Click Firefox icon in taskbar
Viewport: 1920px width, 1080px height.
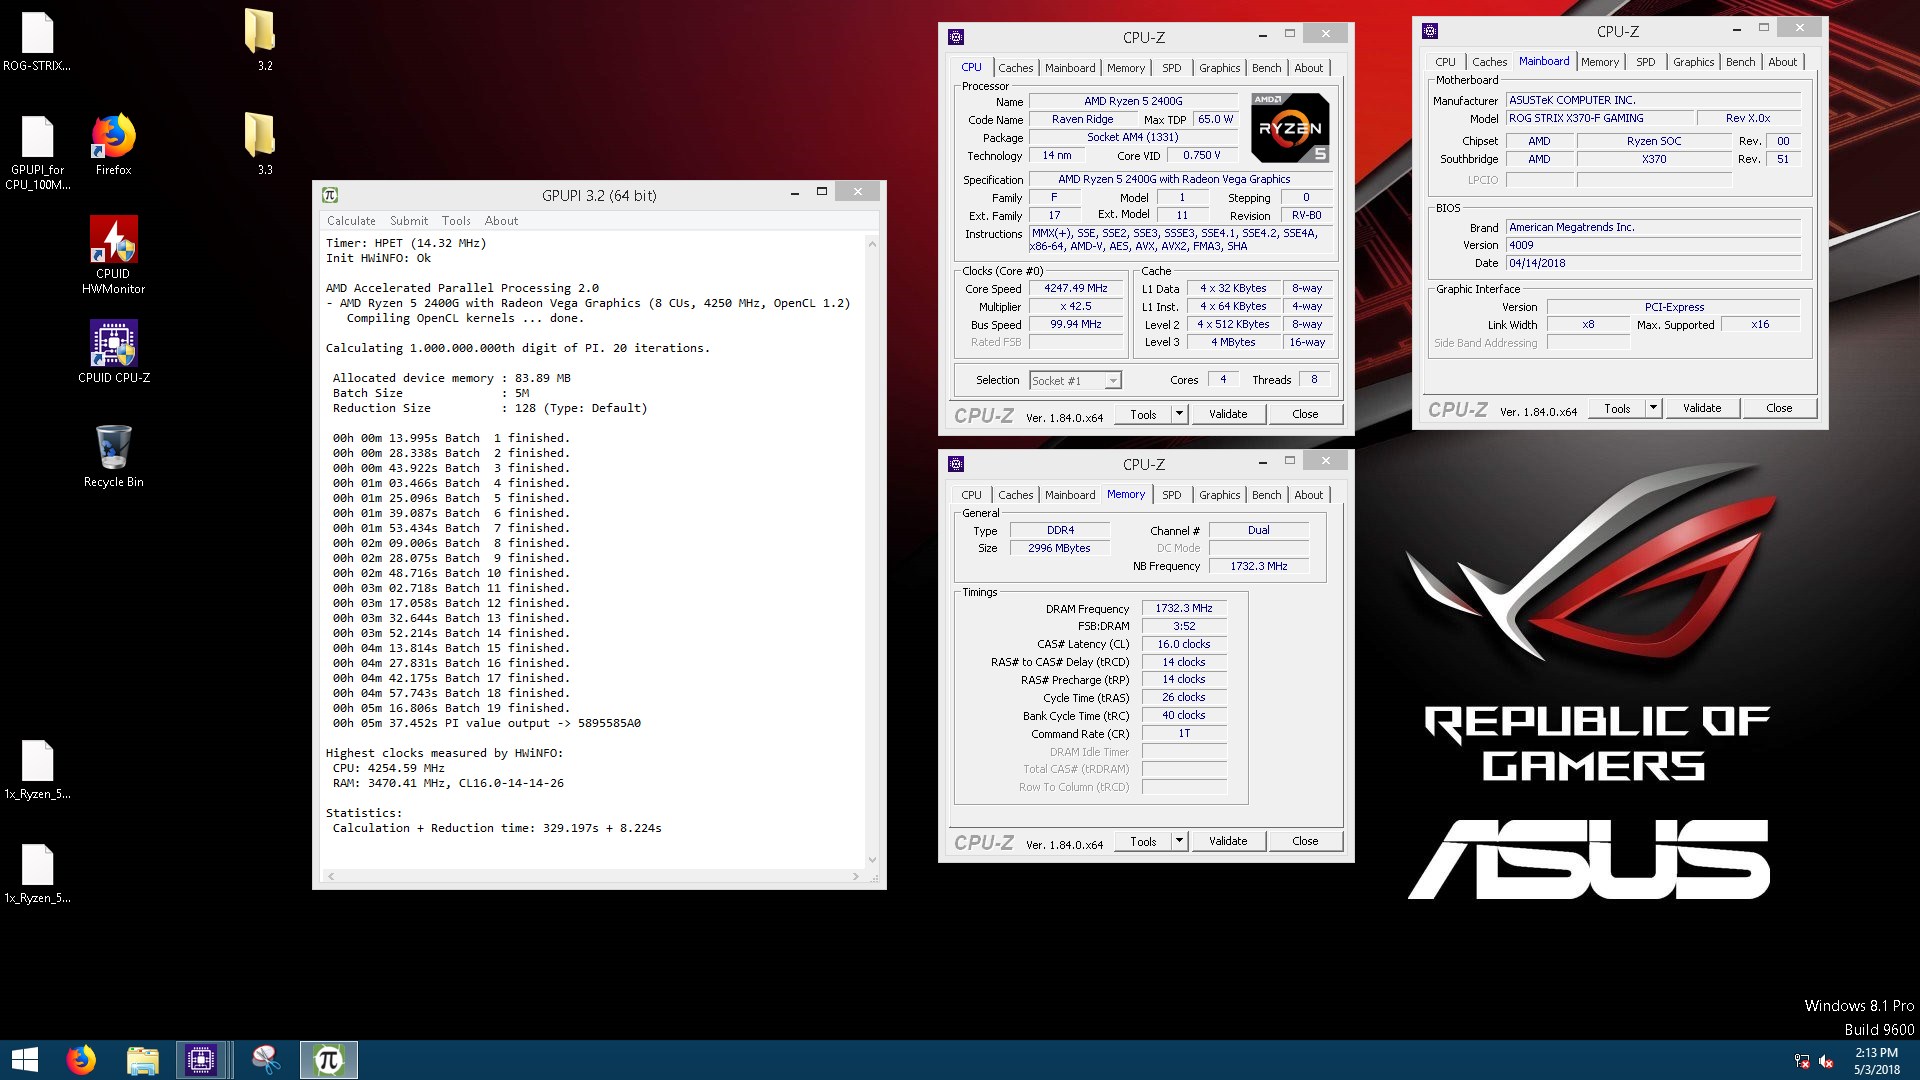click(x=81, y=1060)
